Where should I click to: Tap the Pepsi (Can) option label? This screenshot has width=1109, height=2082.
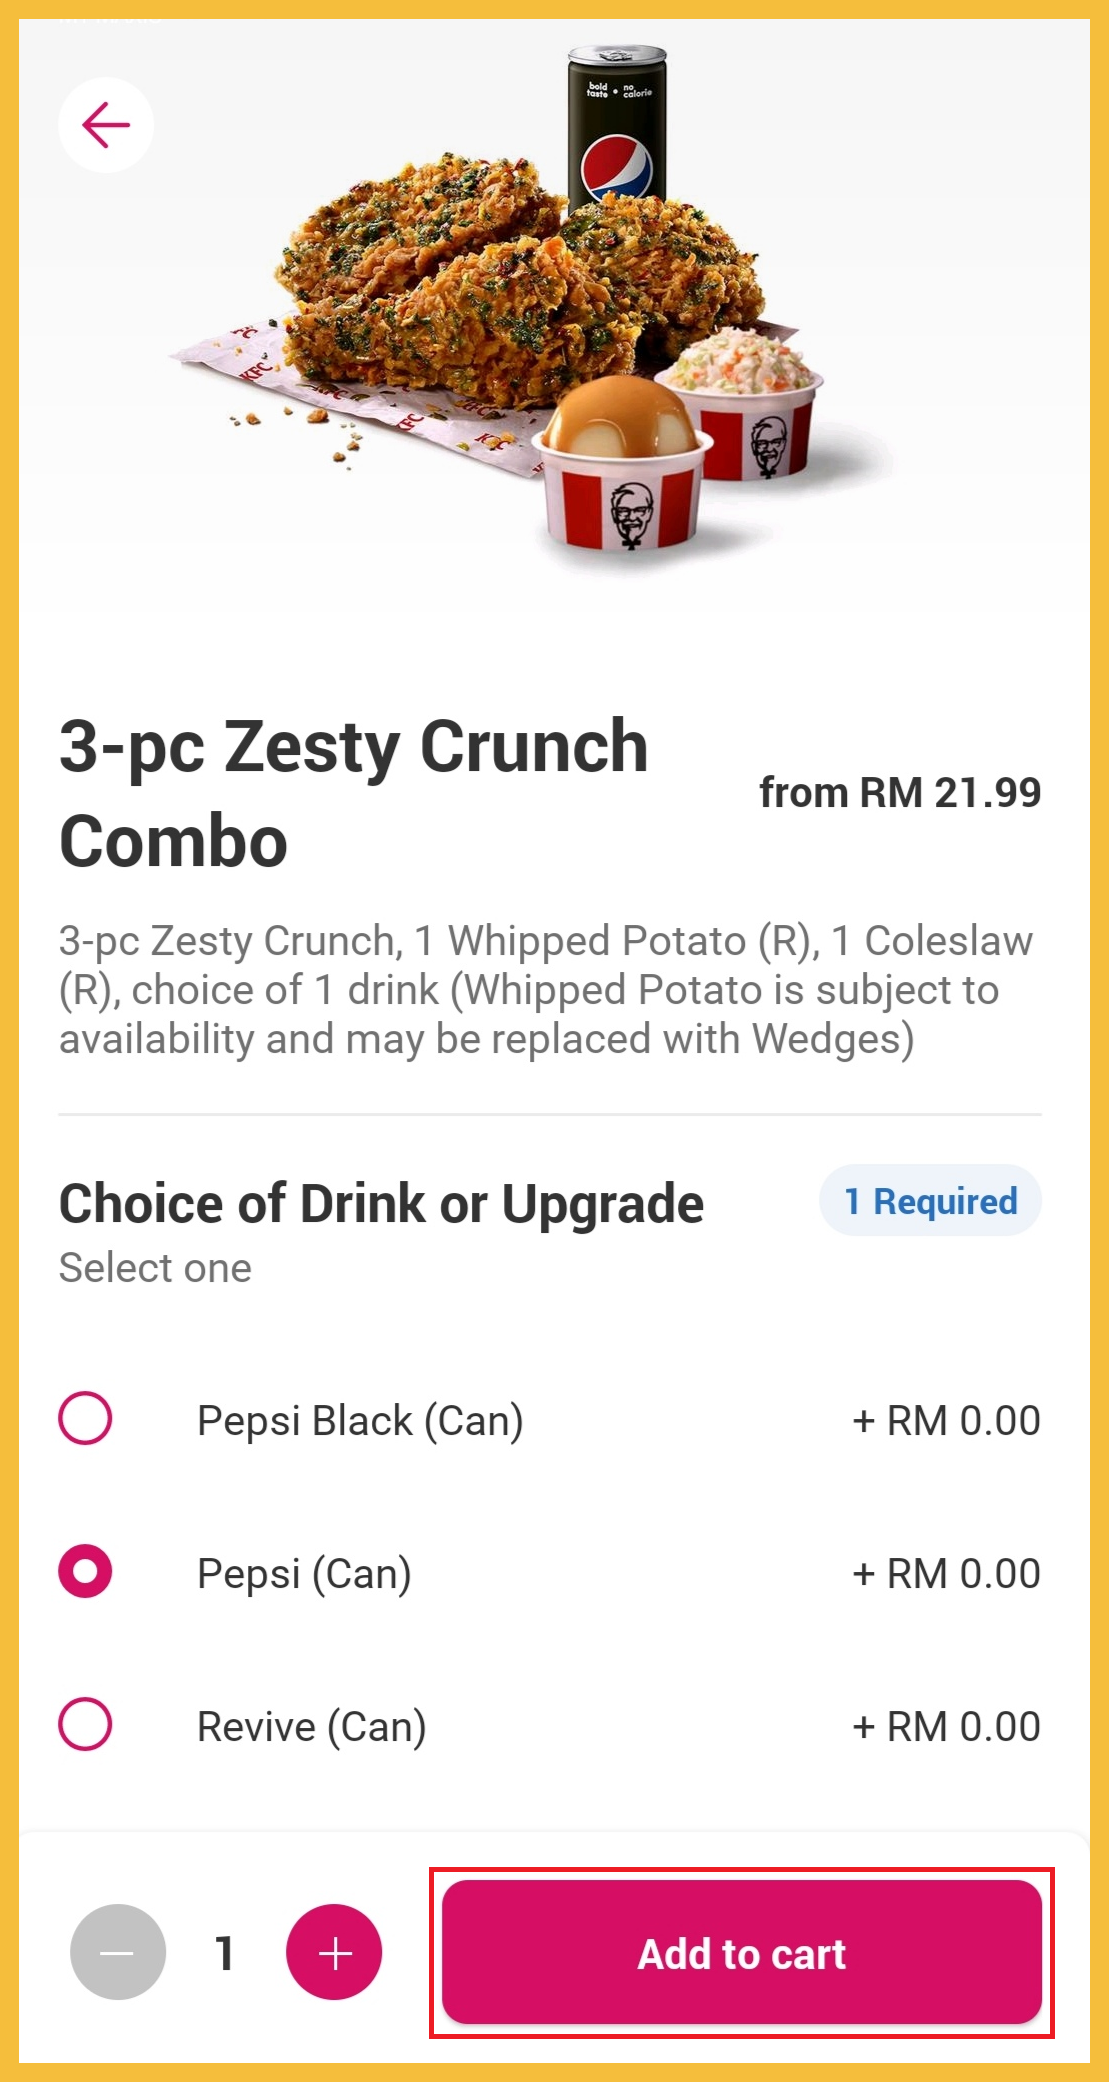tap(304, 1574)
